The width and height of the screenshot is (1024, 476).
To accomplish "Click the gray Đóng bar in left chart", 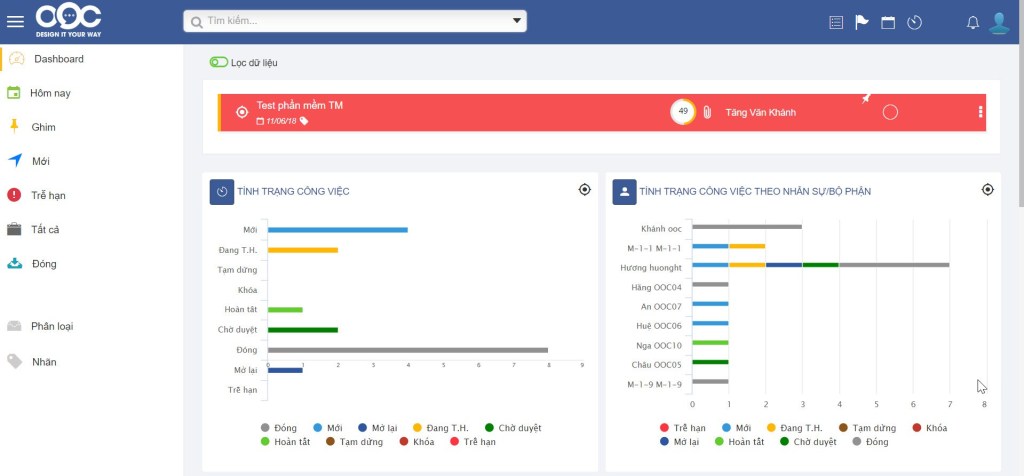I will pyautogui.click(x=408, y=350).
